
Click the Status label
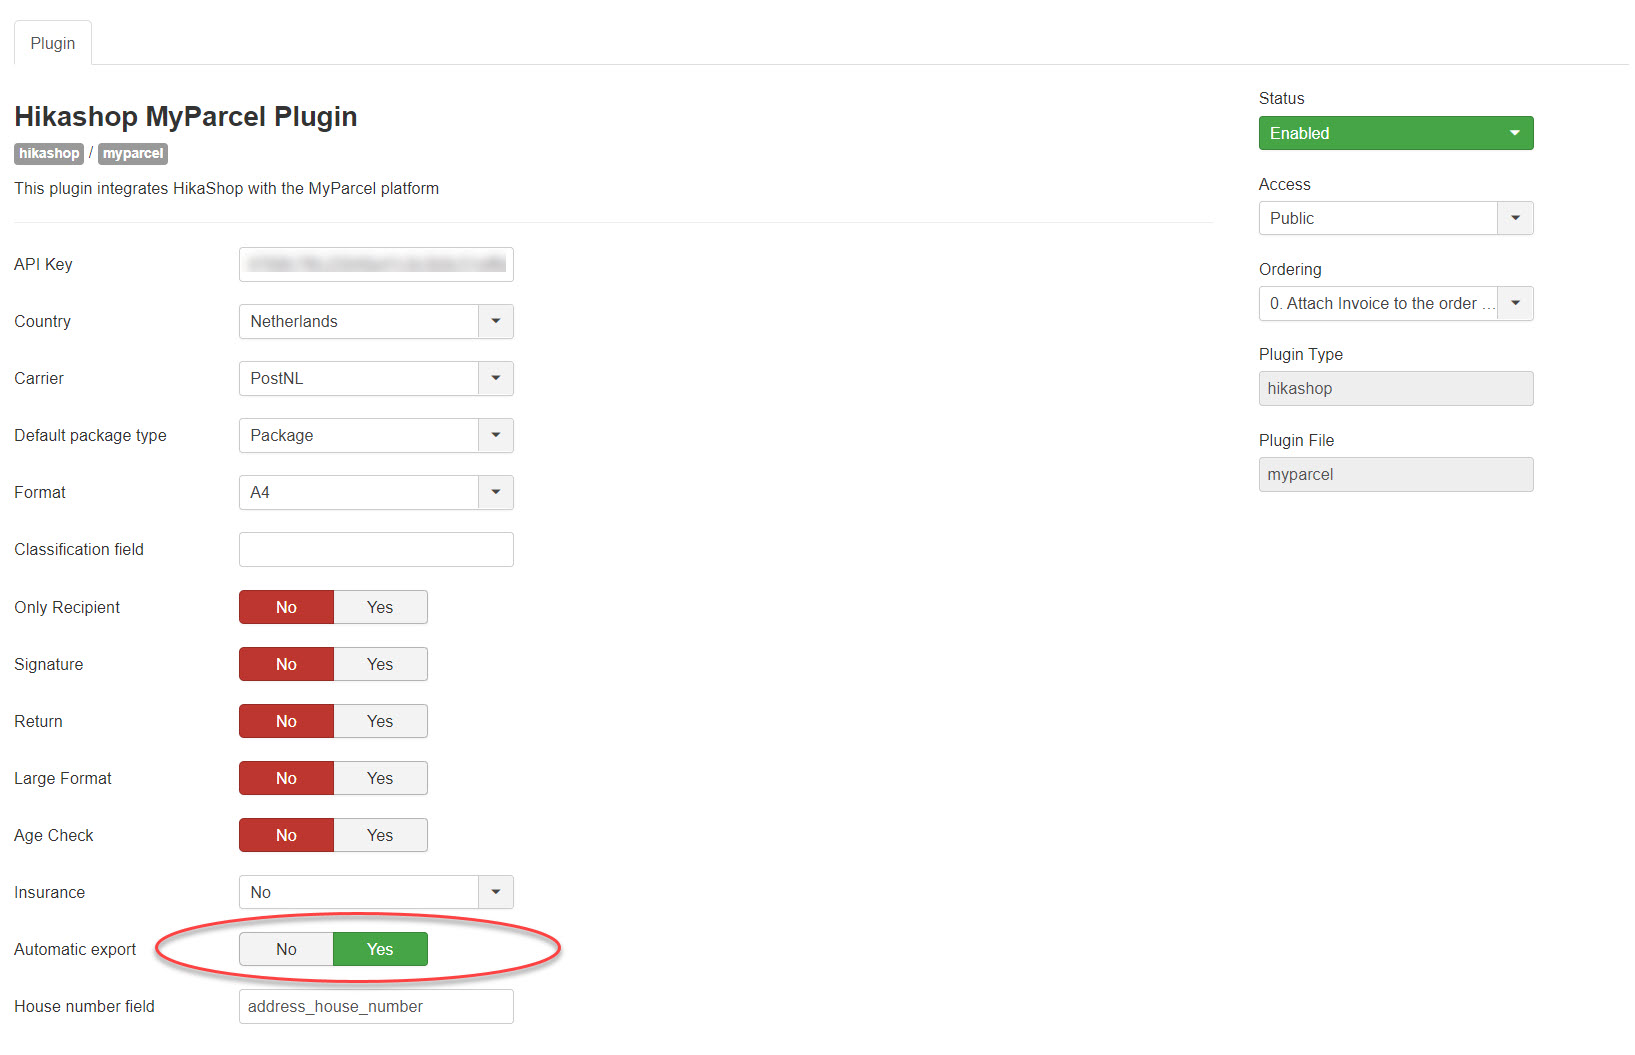1282,98
